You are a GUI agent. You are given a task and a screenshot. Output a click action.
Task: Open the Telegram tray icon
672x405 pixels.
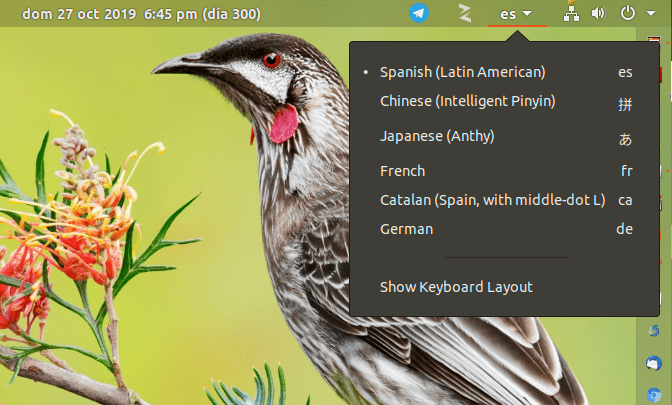[419, 13]
